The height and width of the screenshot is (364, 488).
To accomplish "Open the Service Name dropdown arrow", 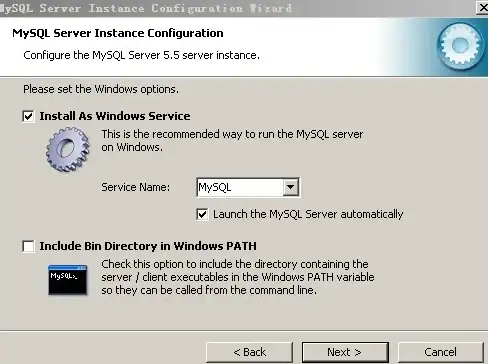I will pos(290,187).
